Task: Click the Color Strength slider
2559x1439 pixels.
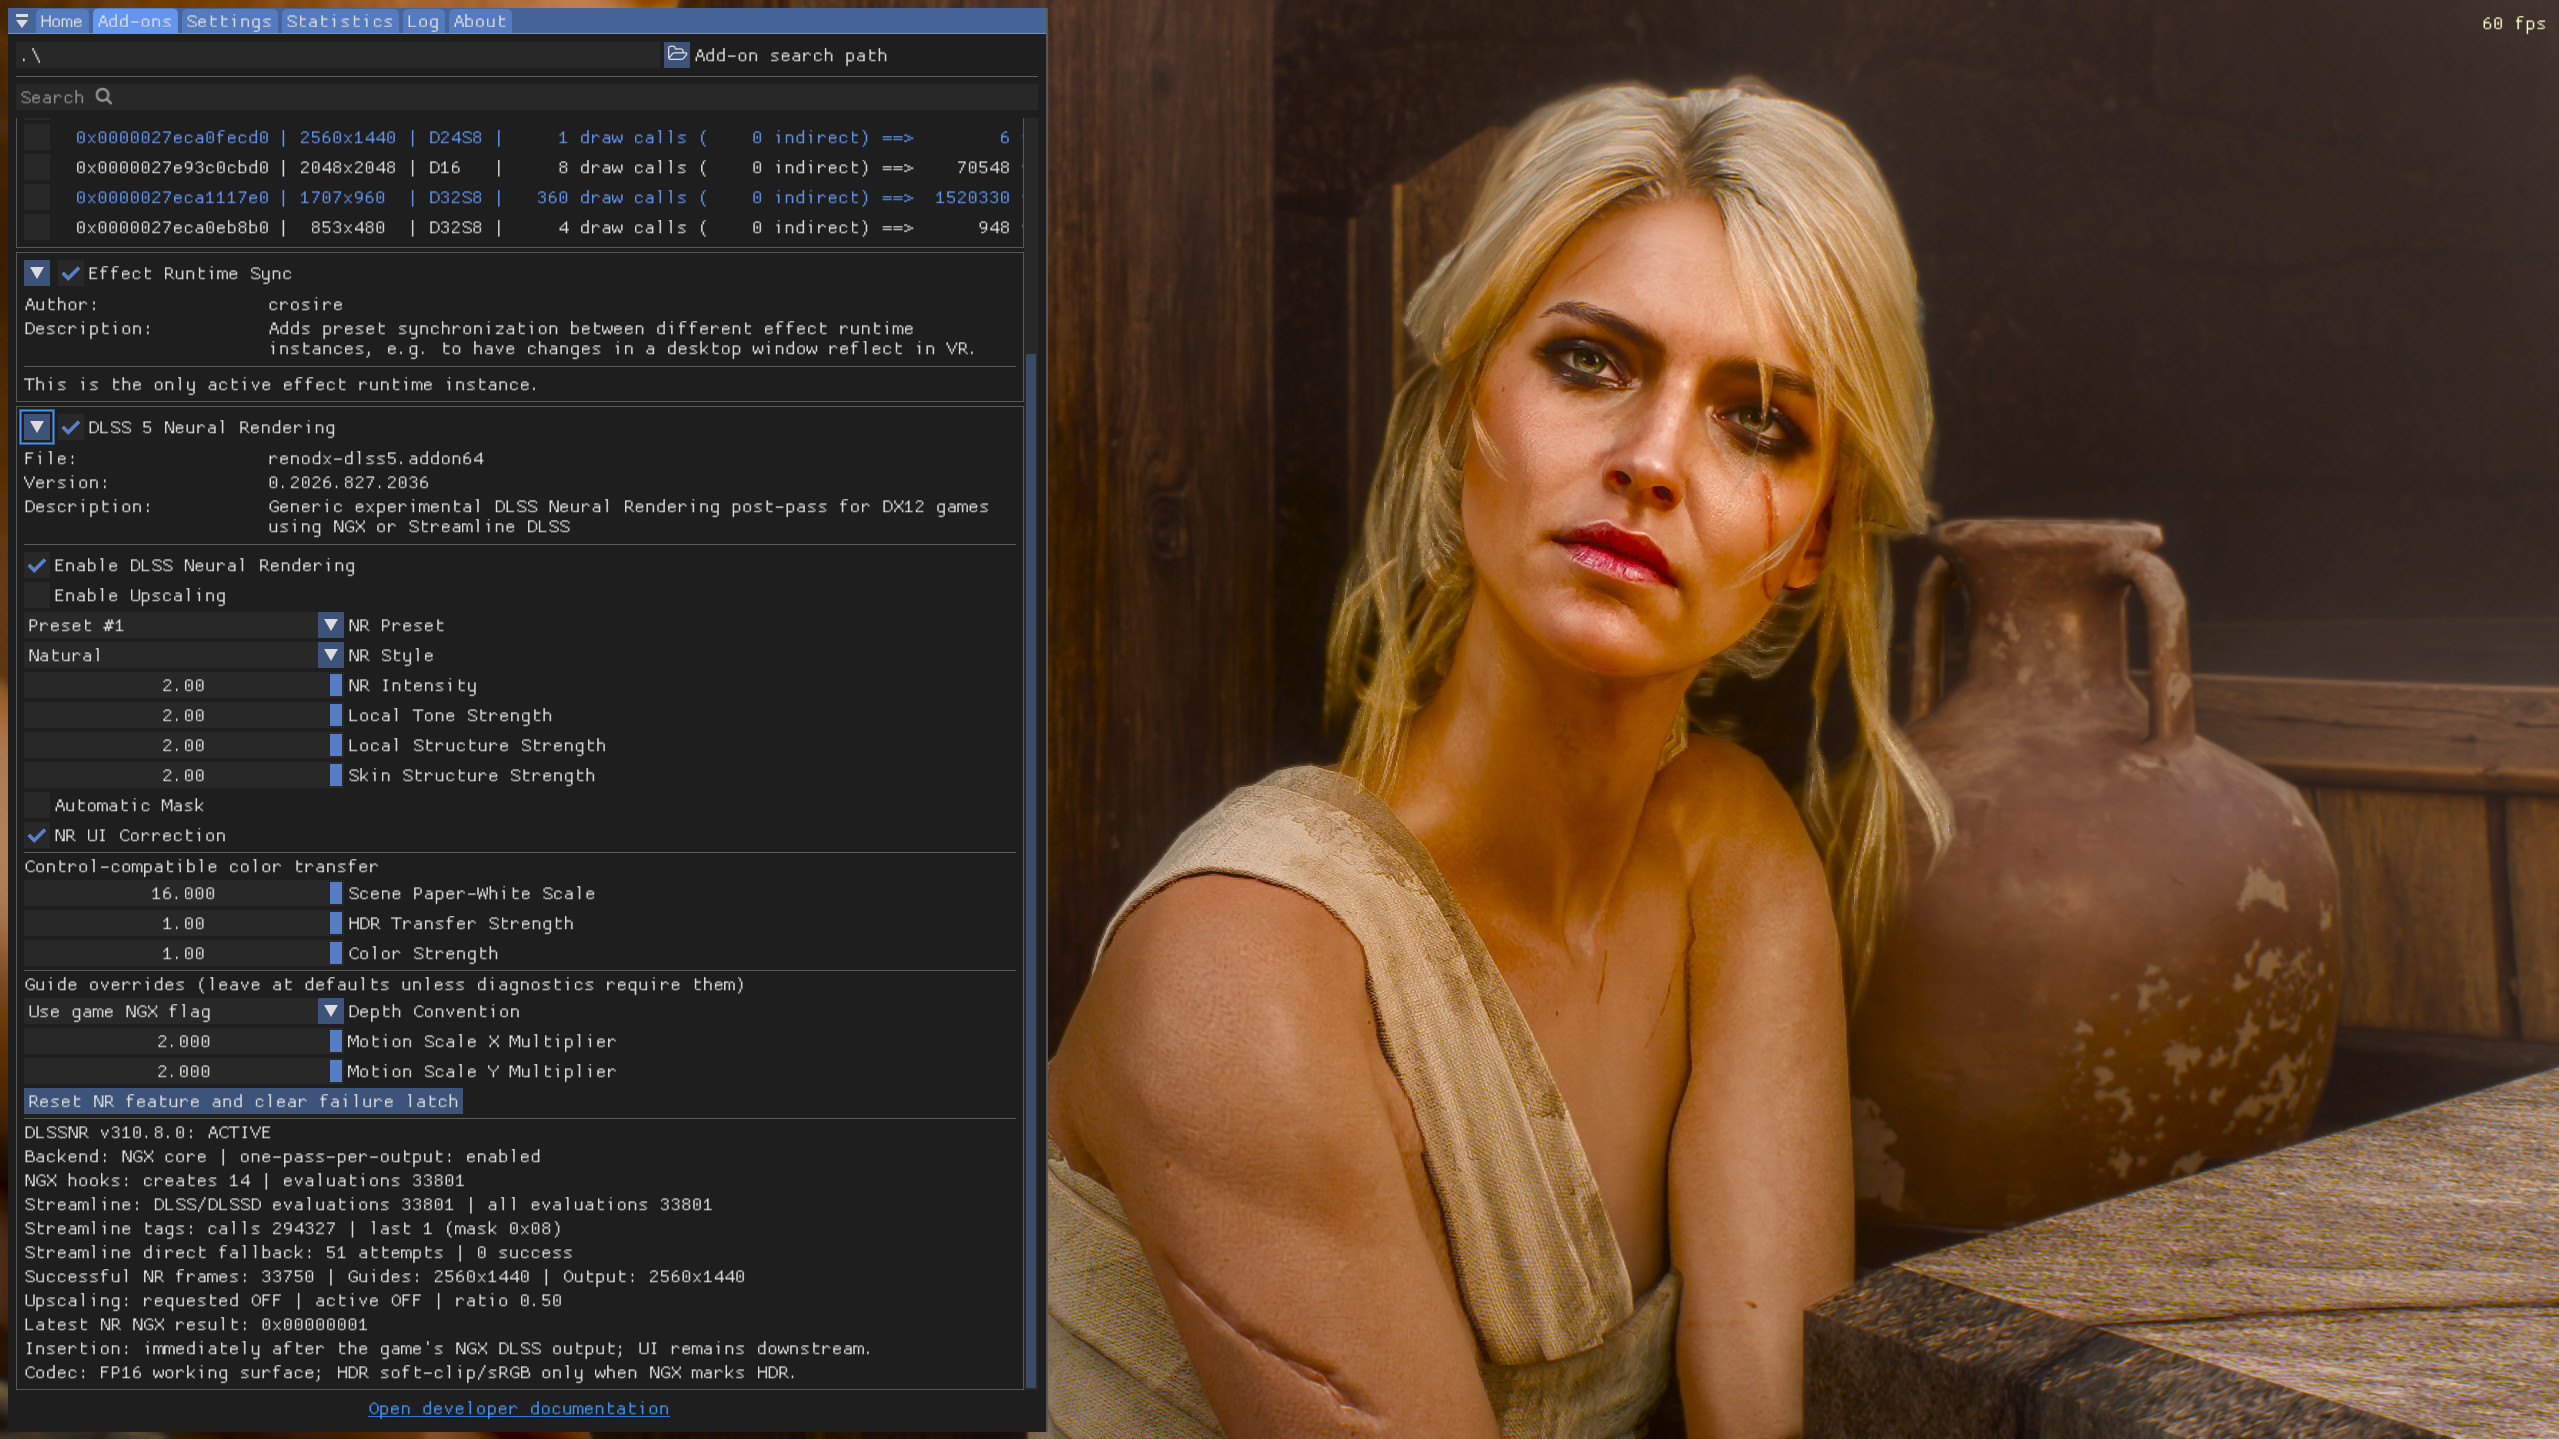Action: point(184,953)
